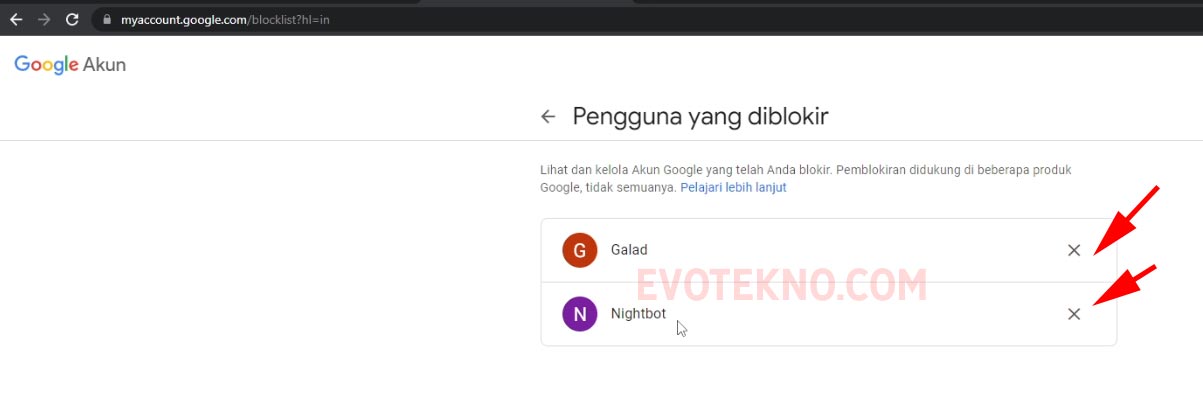1203x418 pixels.
Task: Open the Pelajari lebih lanjut link
Action: [733, 187]
